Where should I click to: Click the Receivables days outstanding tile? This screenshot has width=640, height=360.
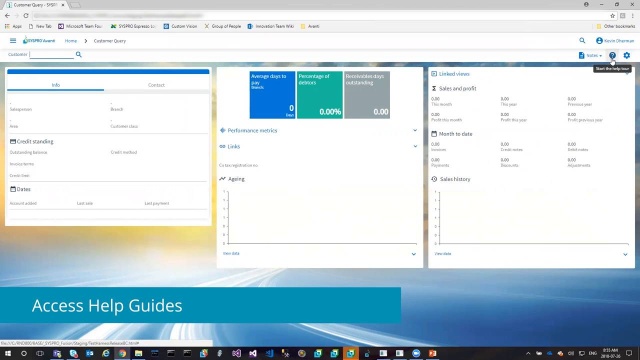[x=367, y=95]
